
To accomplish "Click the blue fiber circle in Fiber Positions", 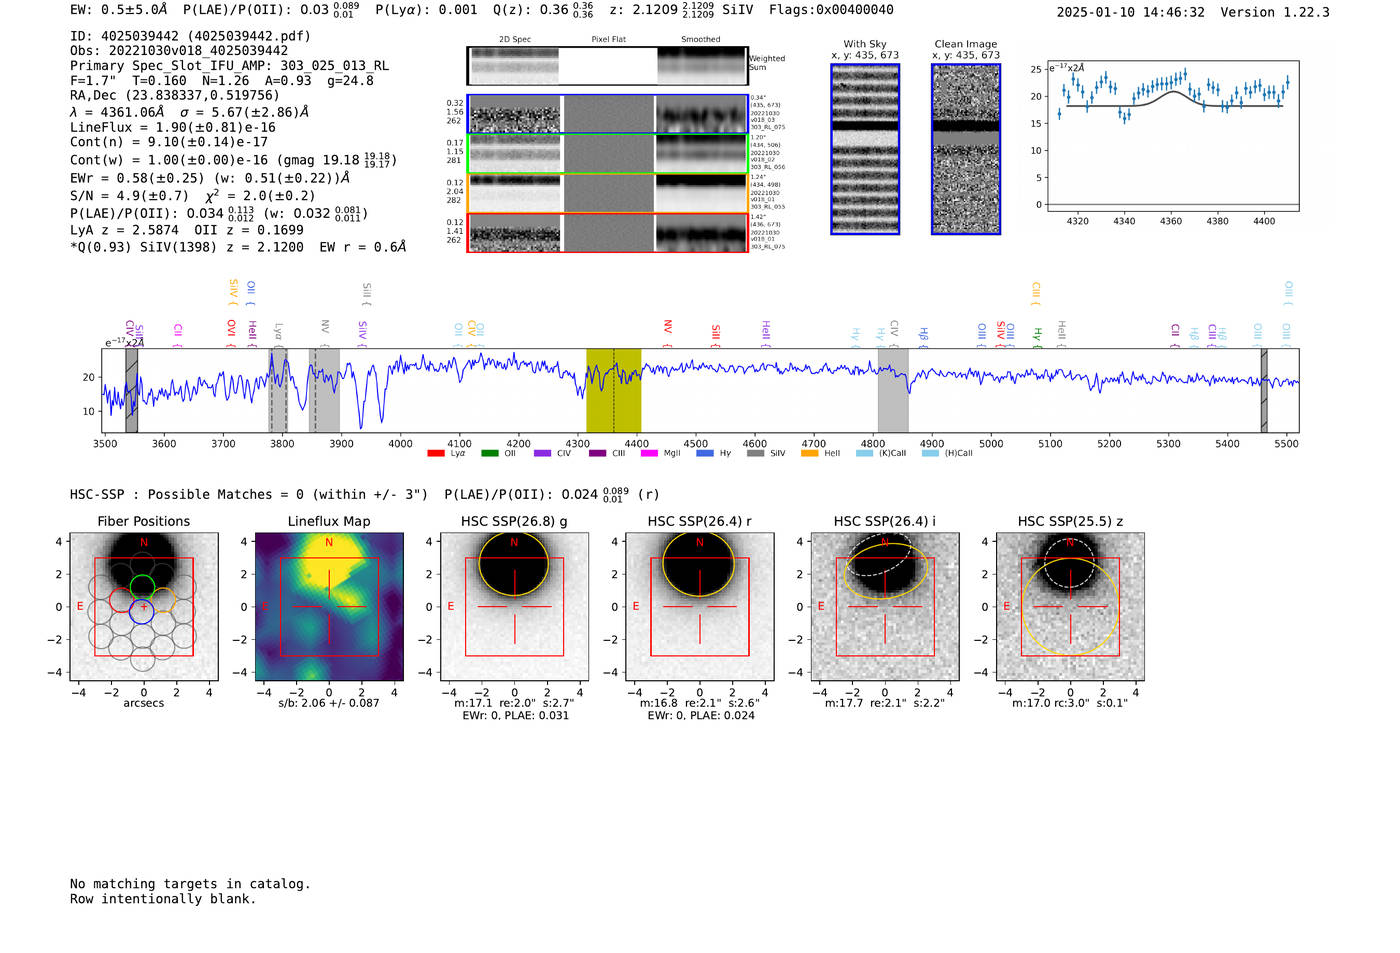I will coord(142,612).
